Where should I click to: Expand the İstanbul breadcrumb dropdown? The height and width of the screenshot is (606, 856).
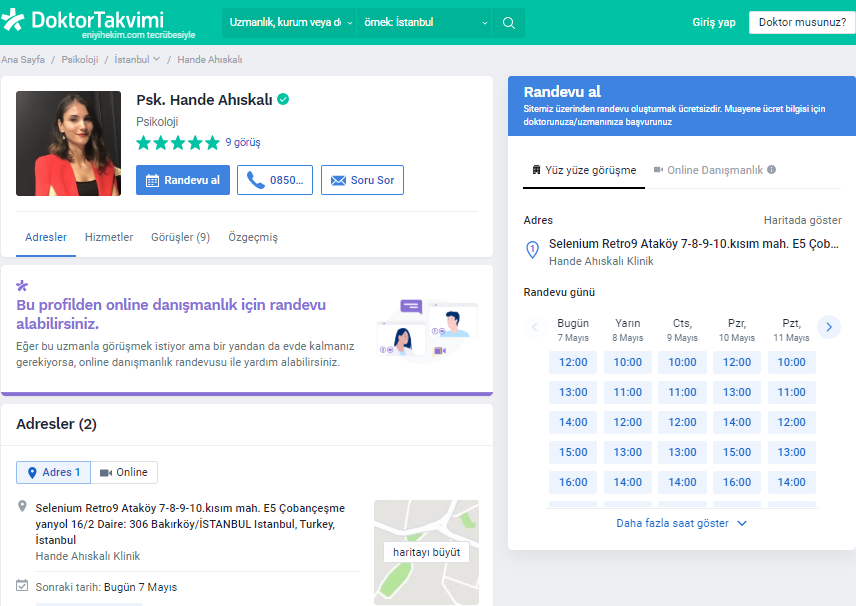[137, 60]
